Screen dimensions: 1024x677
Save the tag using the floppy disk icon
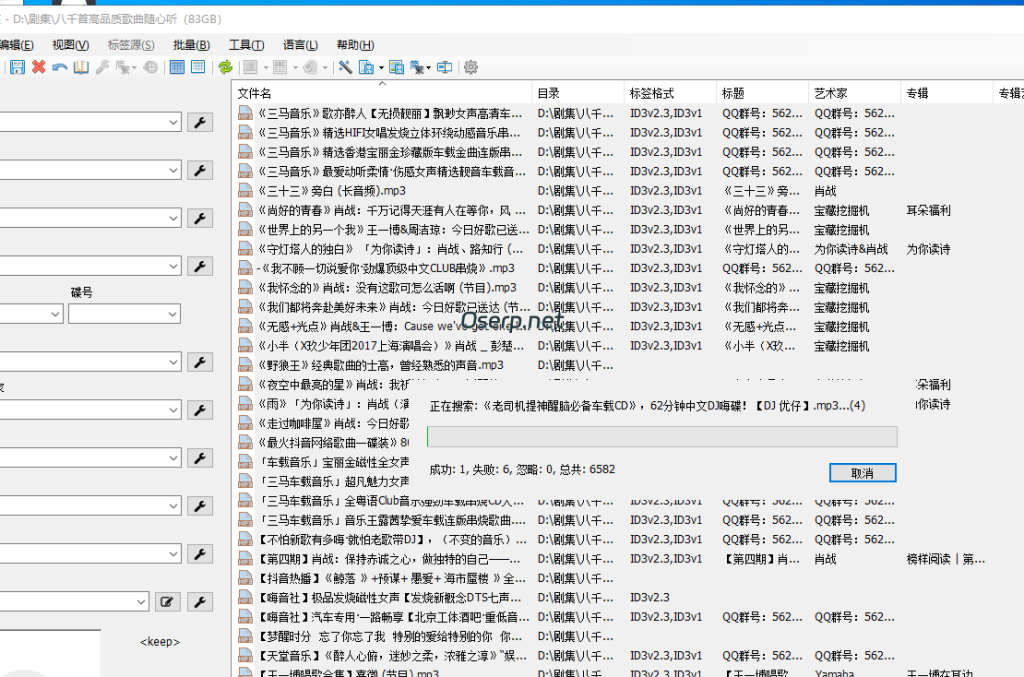(18, 67)
